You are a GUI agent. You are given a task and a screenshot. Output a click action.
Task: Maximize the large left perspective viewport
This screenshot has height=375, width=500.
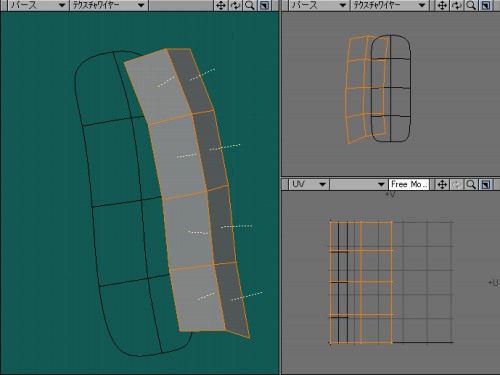tap(264, 5)
